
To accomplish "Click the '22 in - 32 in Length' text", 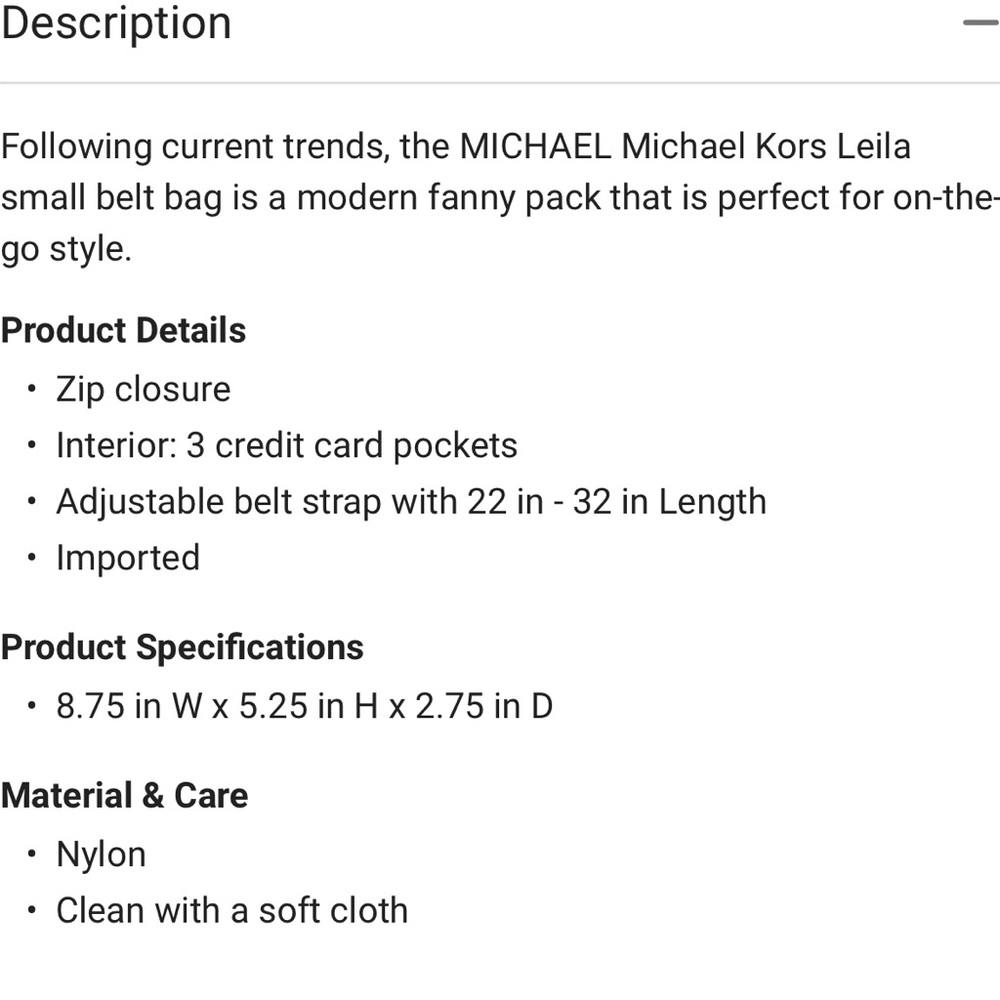I will pos(617,501).
